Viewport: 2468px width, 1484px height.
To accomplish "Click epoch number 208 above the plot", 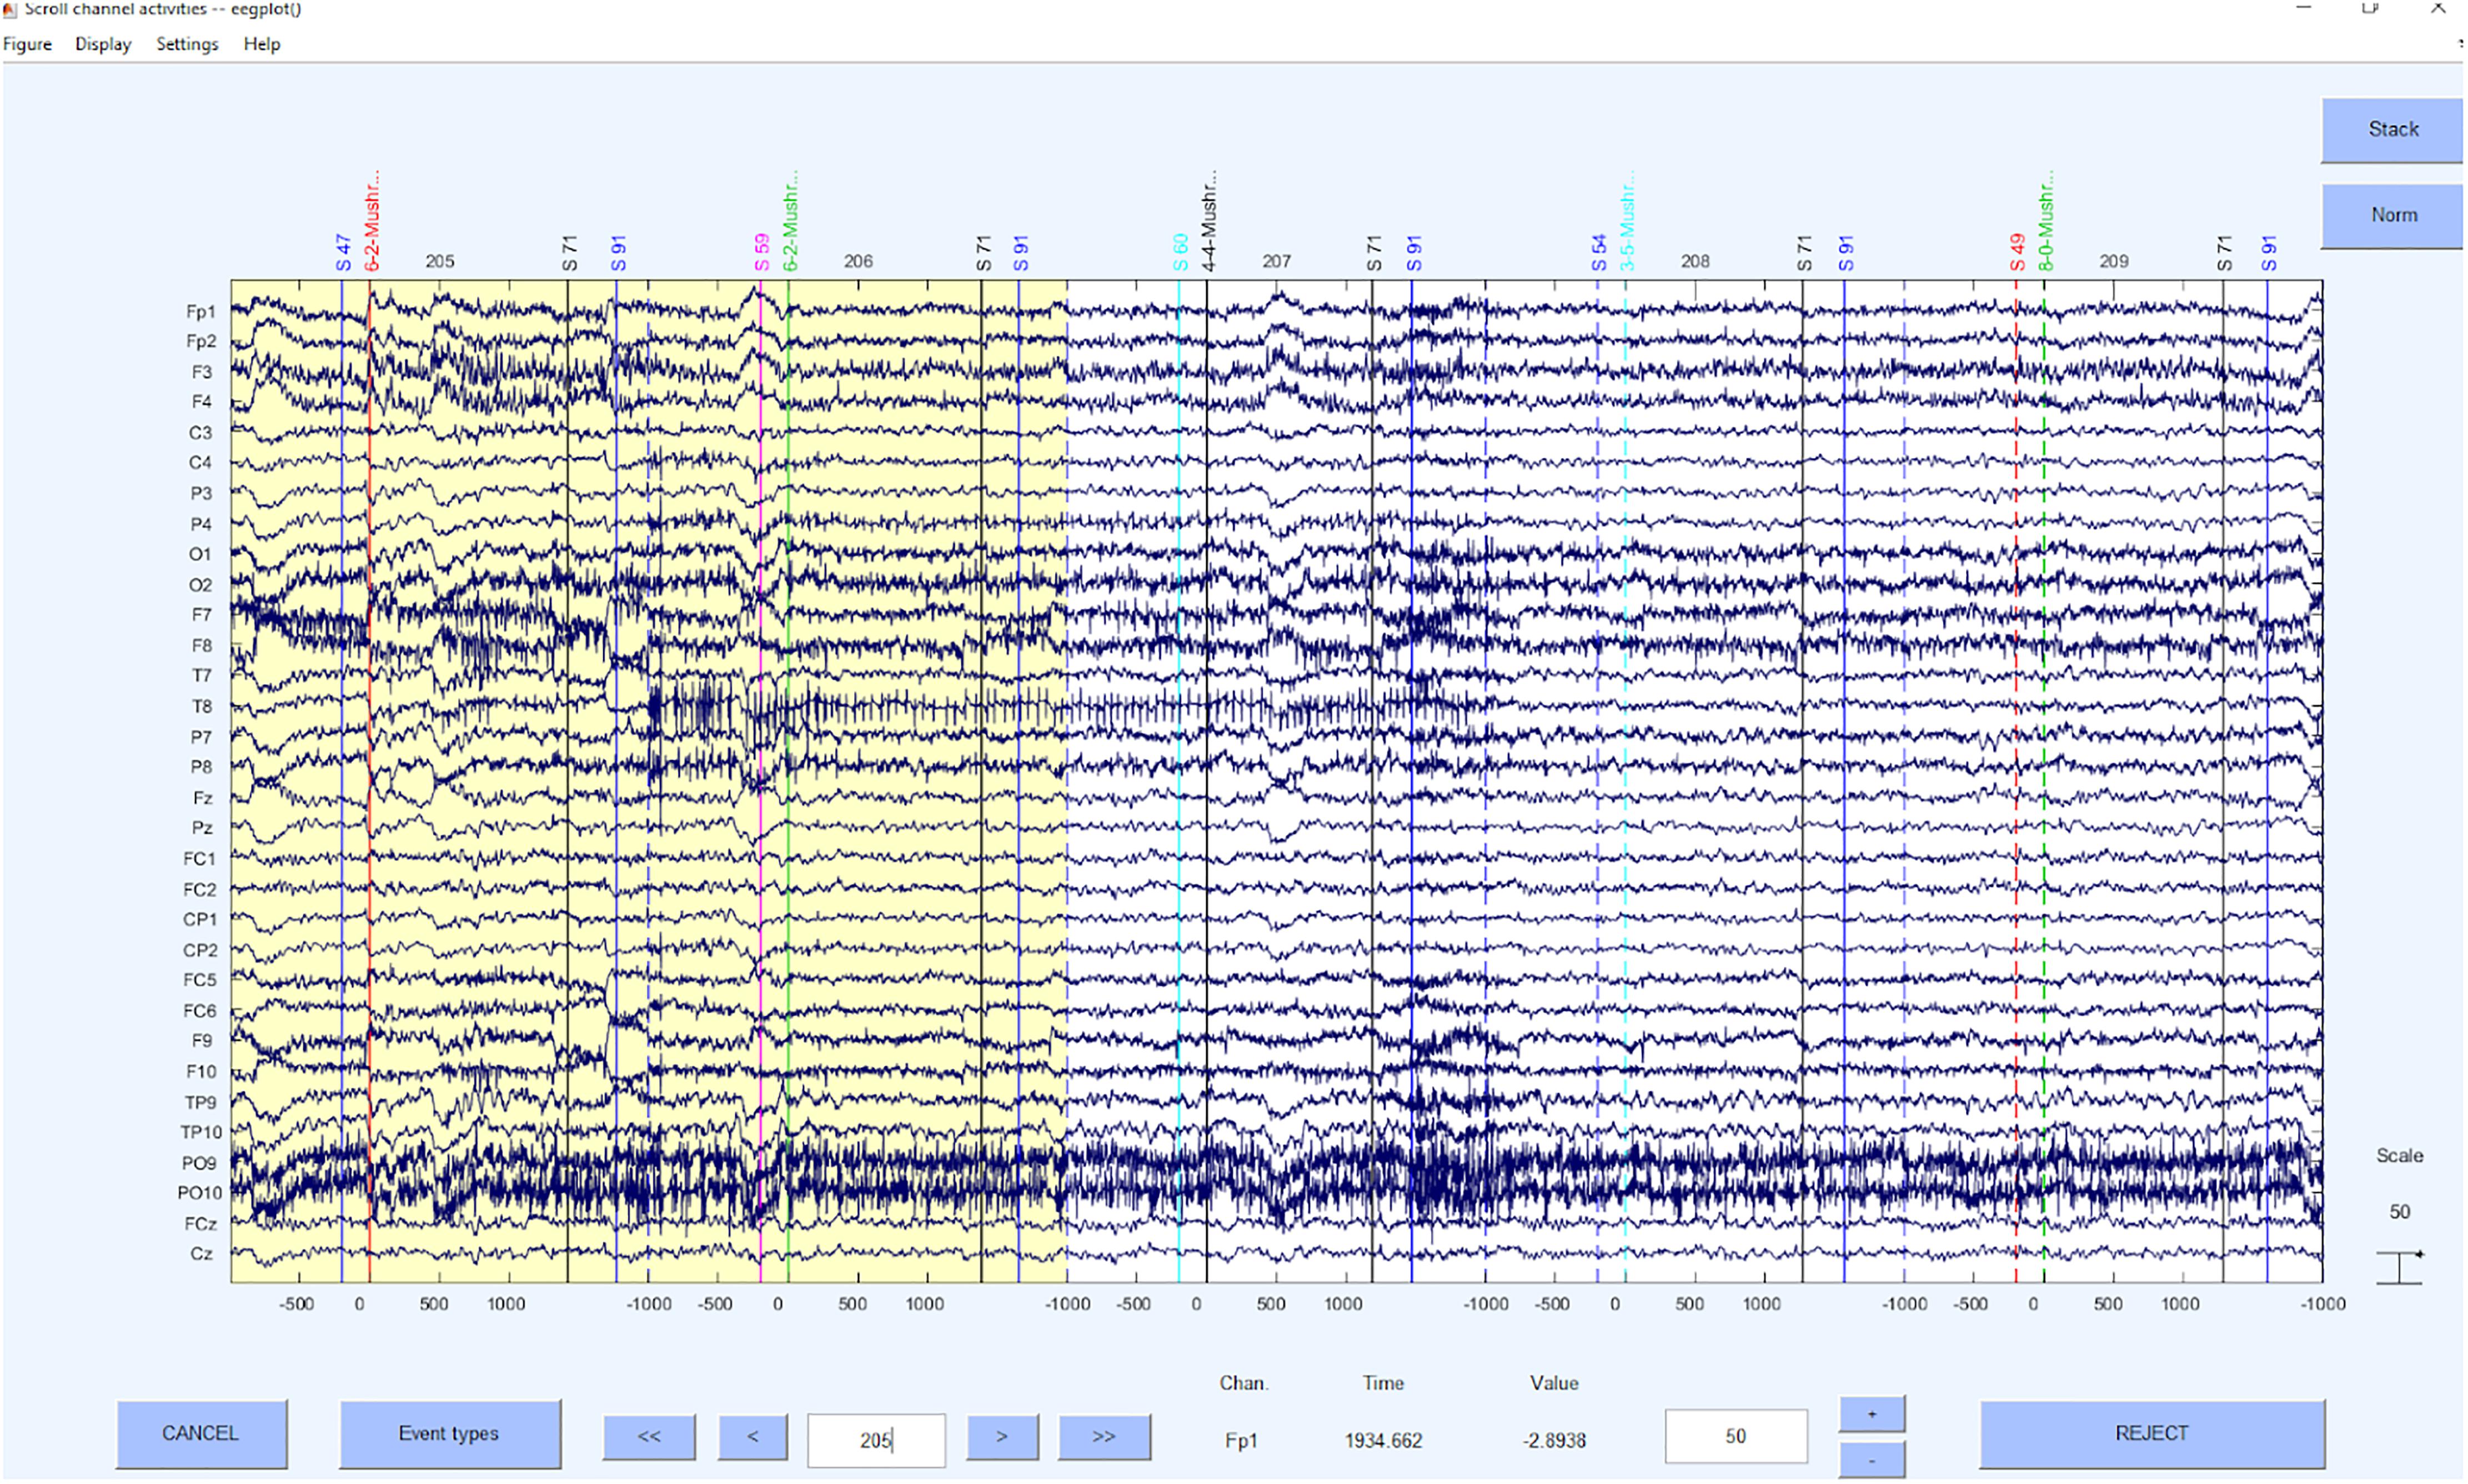I will point(1695,261).
